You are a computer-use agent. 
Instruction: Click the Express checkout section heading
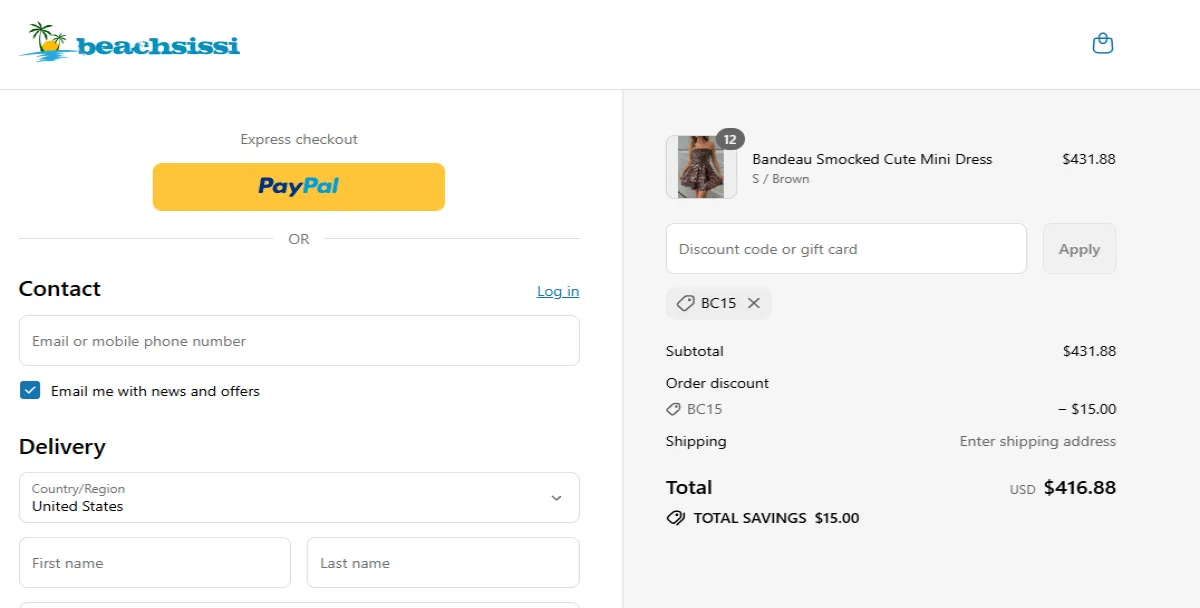click(x=298, y=139)
